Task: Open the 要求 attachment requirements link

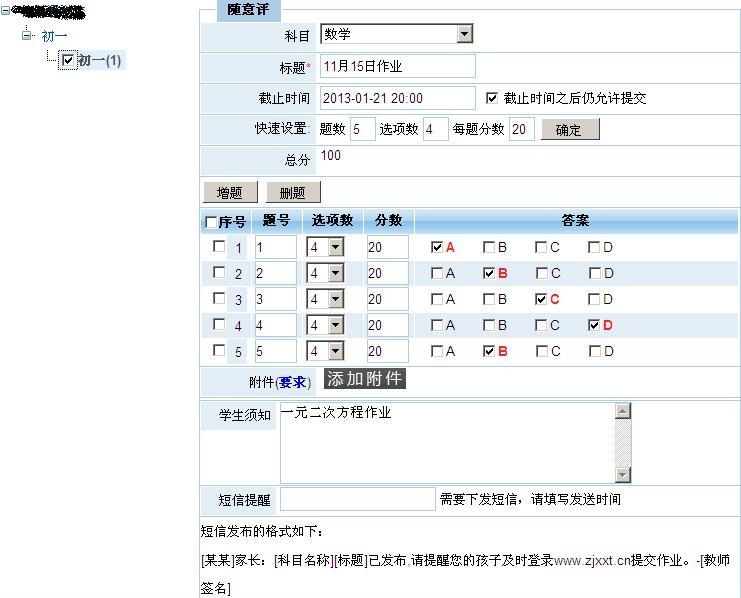Action: 292,382
